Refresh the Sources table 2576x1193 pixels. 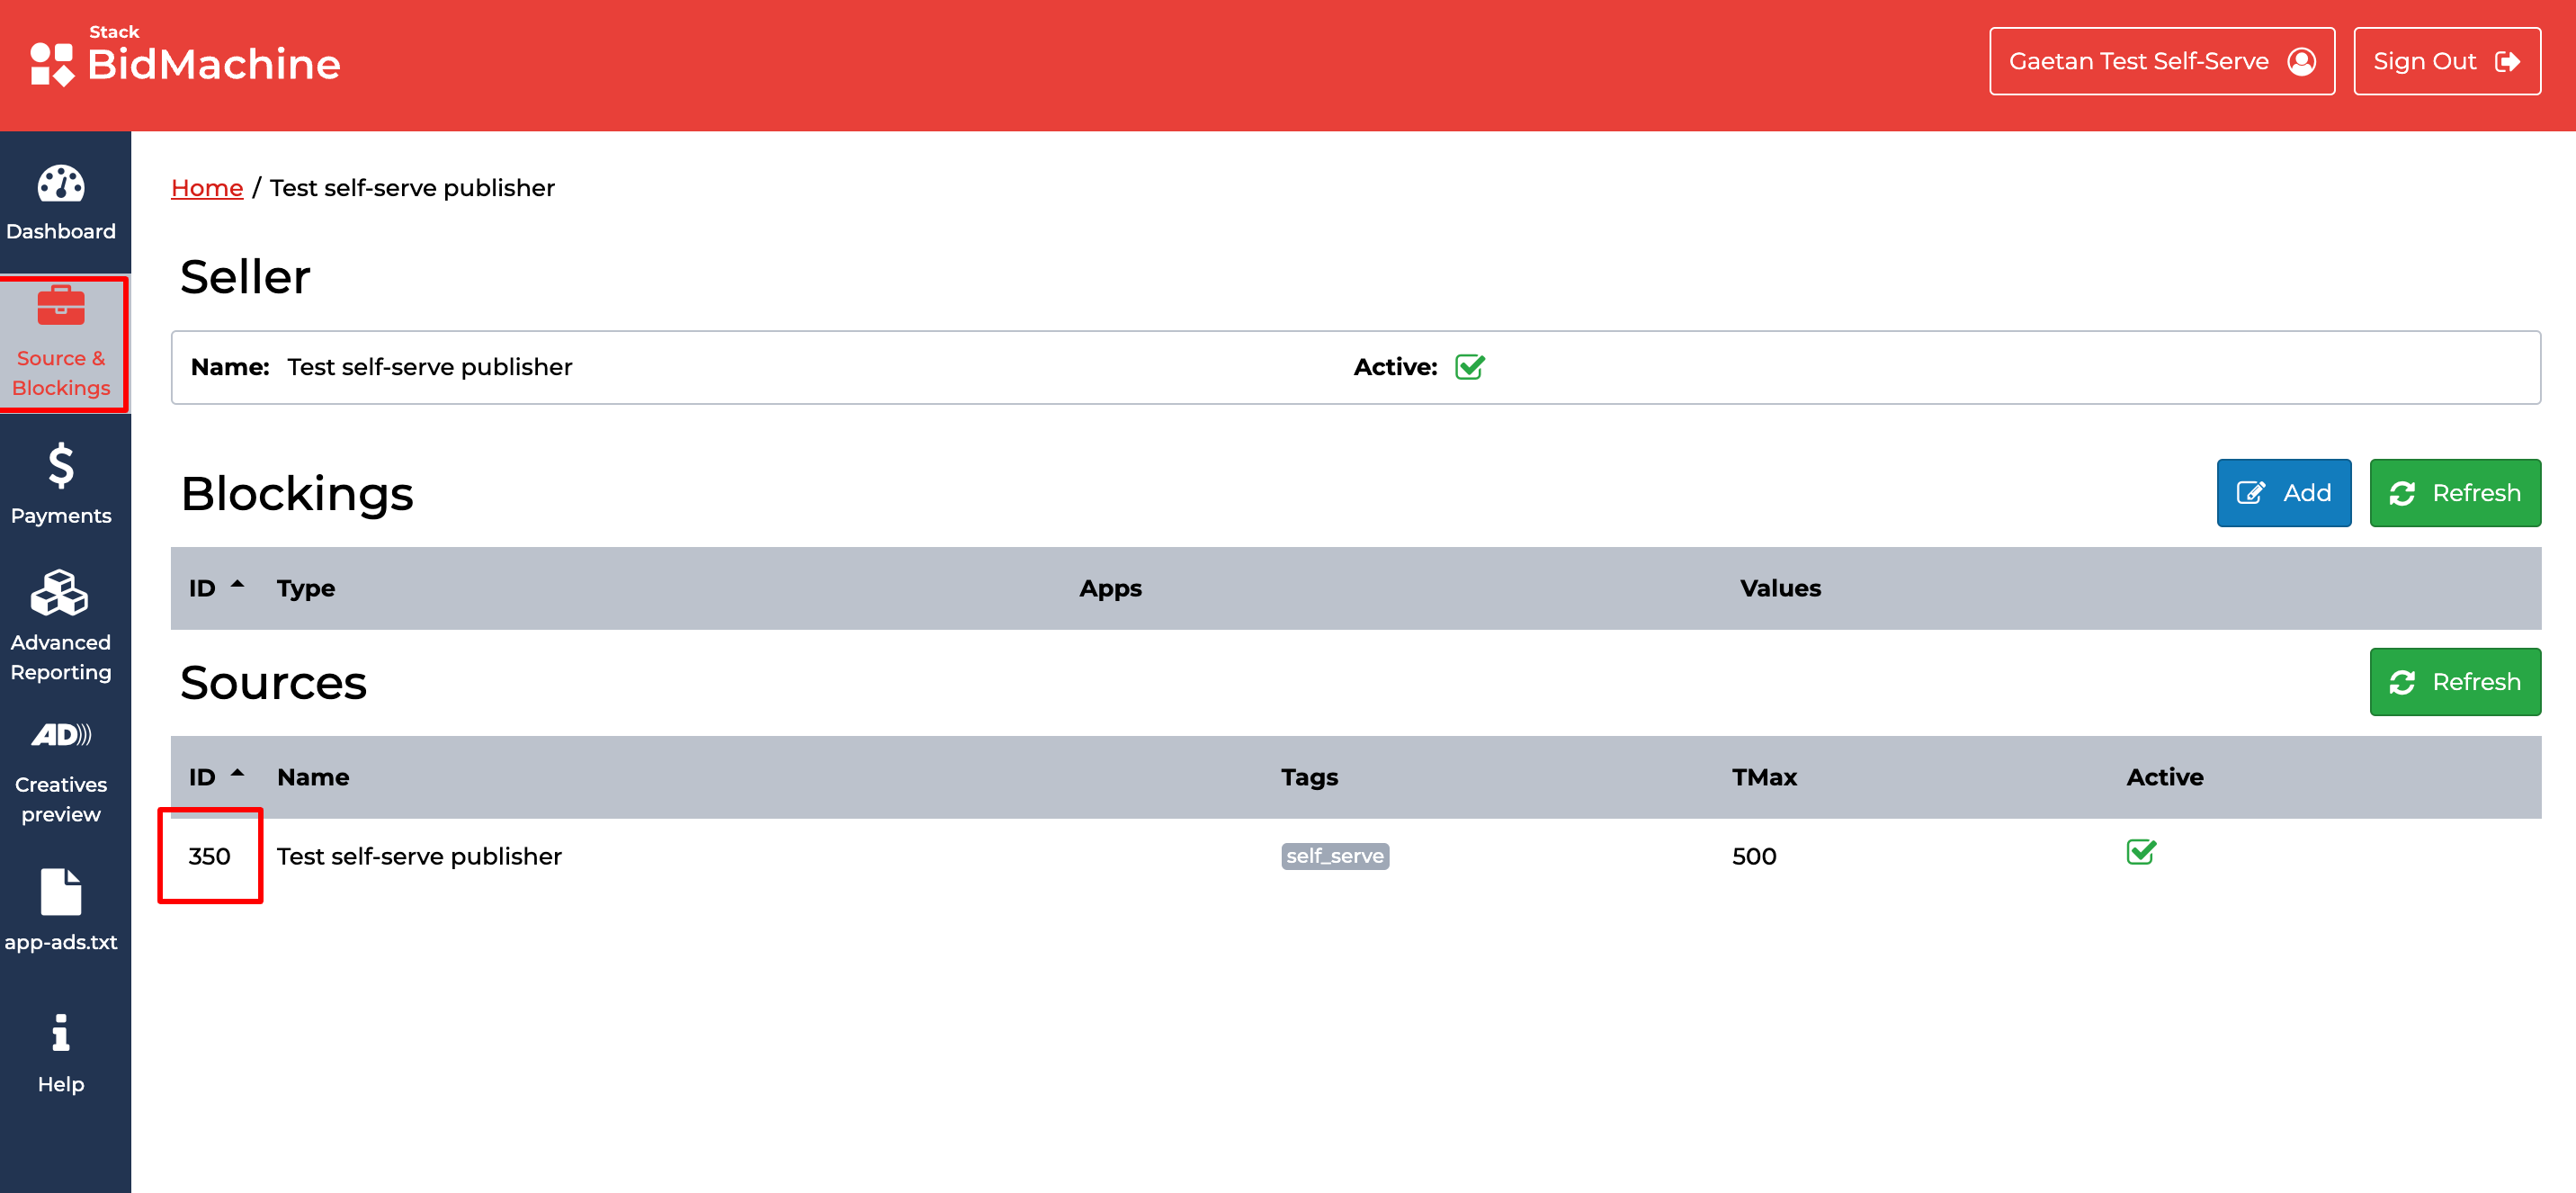[2454, 682]
